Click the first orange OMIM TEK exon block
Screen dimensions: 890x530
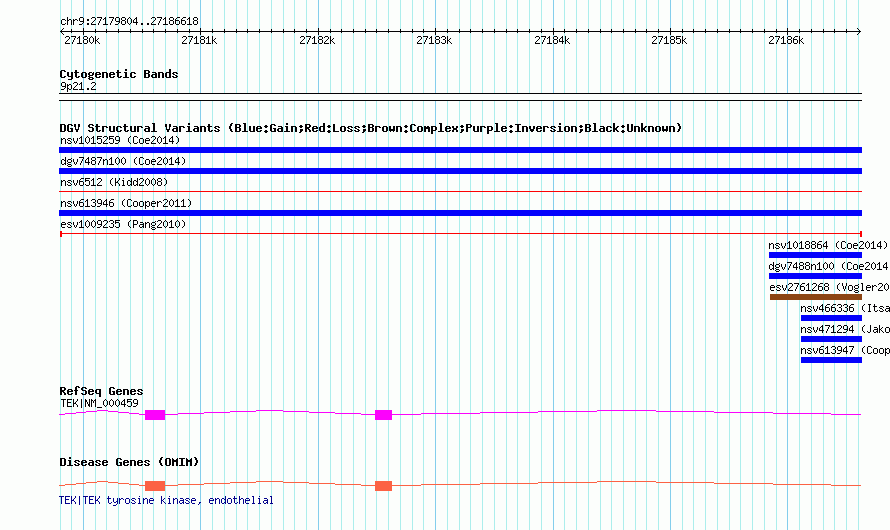[155, 486]
